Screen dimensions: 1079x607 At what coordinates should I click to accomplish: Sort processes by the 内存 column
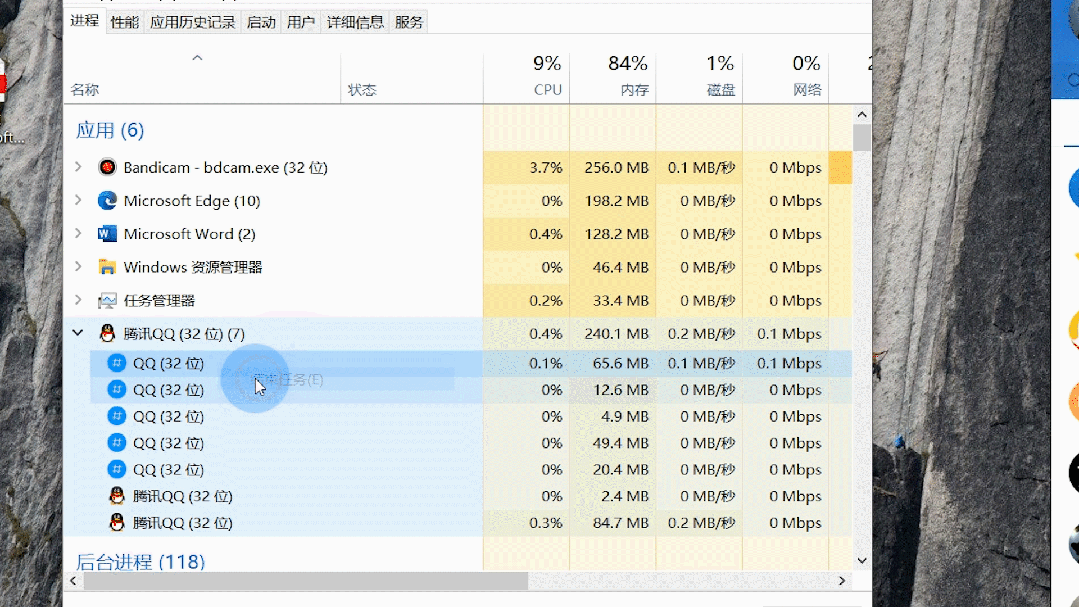click(627, 76)
